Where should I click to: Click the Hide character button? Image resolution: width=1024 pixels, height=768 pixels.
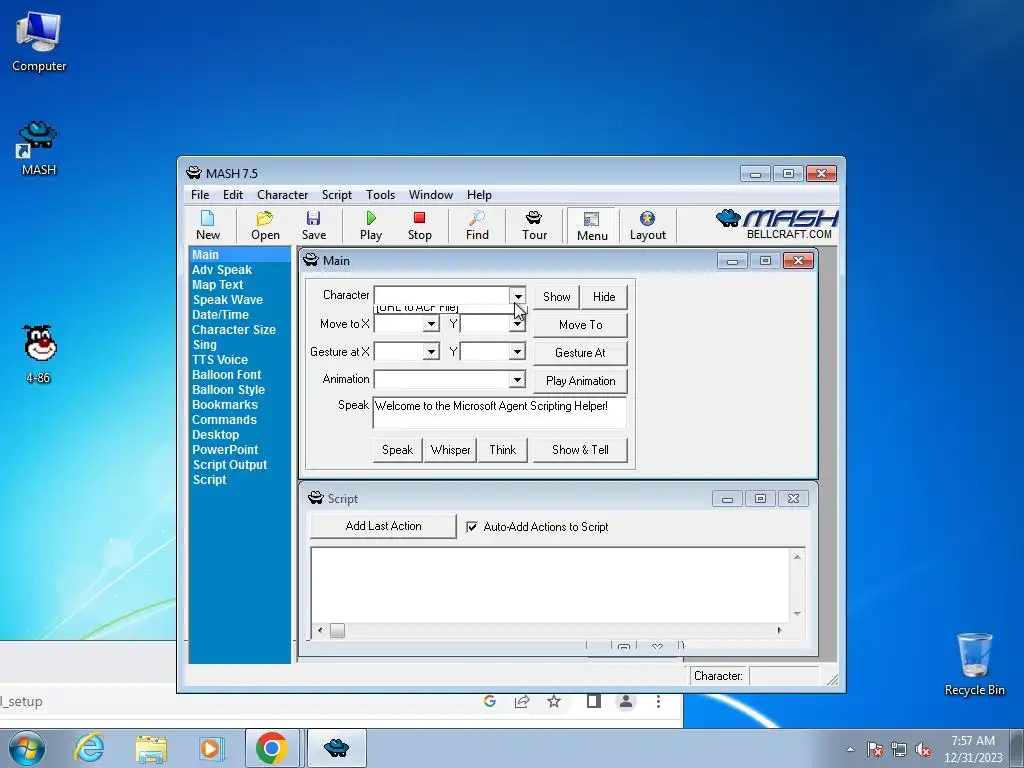coord(604,296)
